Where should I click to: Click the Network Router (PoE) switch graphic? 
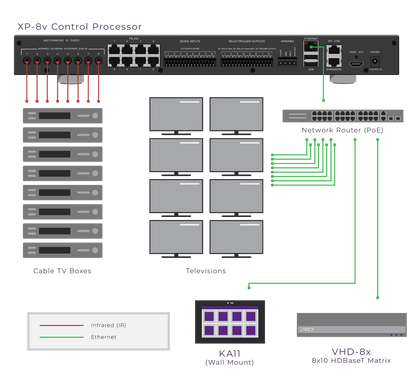pyautogui.click(x=343, y=116)
